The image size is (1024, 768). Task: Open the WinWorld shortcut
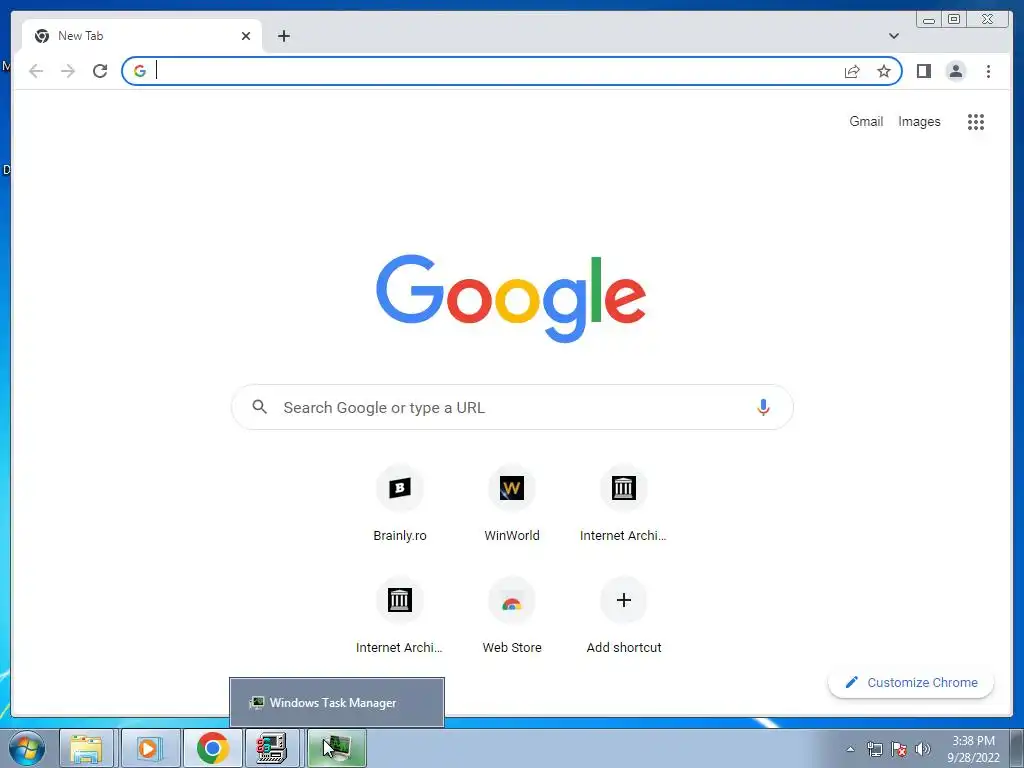pos(512,505)
